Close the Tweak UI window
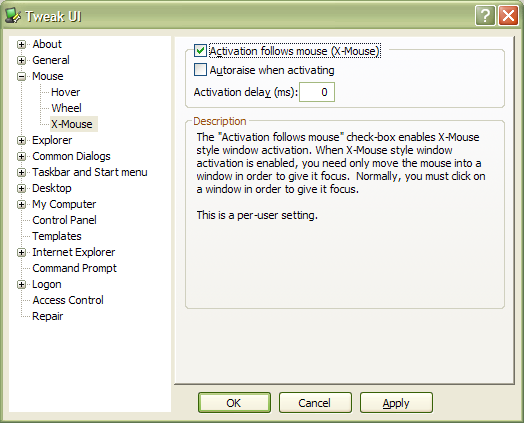This screenshot has height=423, width=524. [508, 16]
